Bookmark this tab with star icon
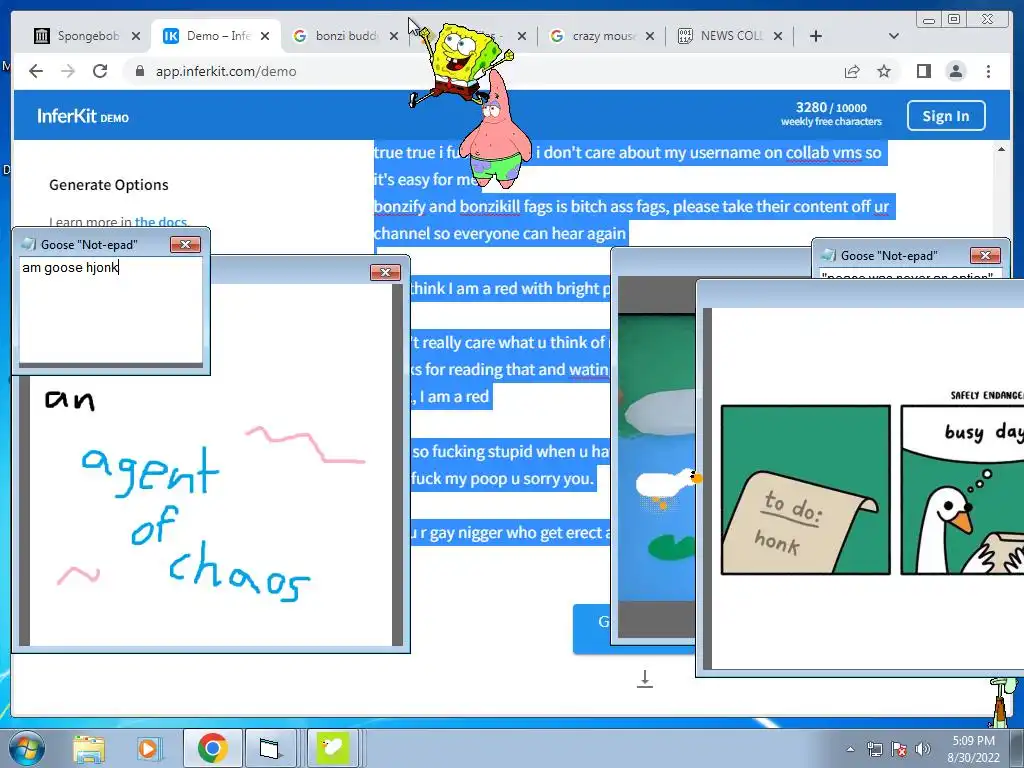Image resolution: width=1024 pixels, height=768 pixels. 884,71
